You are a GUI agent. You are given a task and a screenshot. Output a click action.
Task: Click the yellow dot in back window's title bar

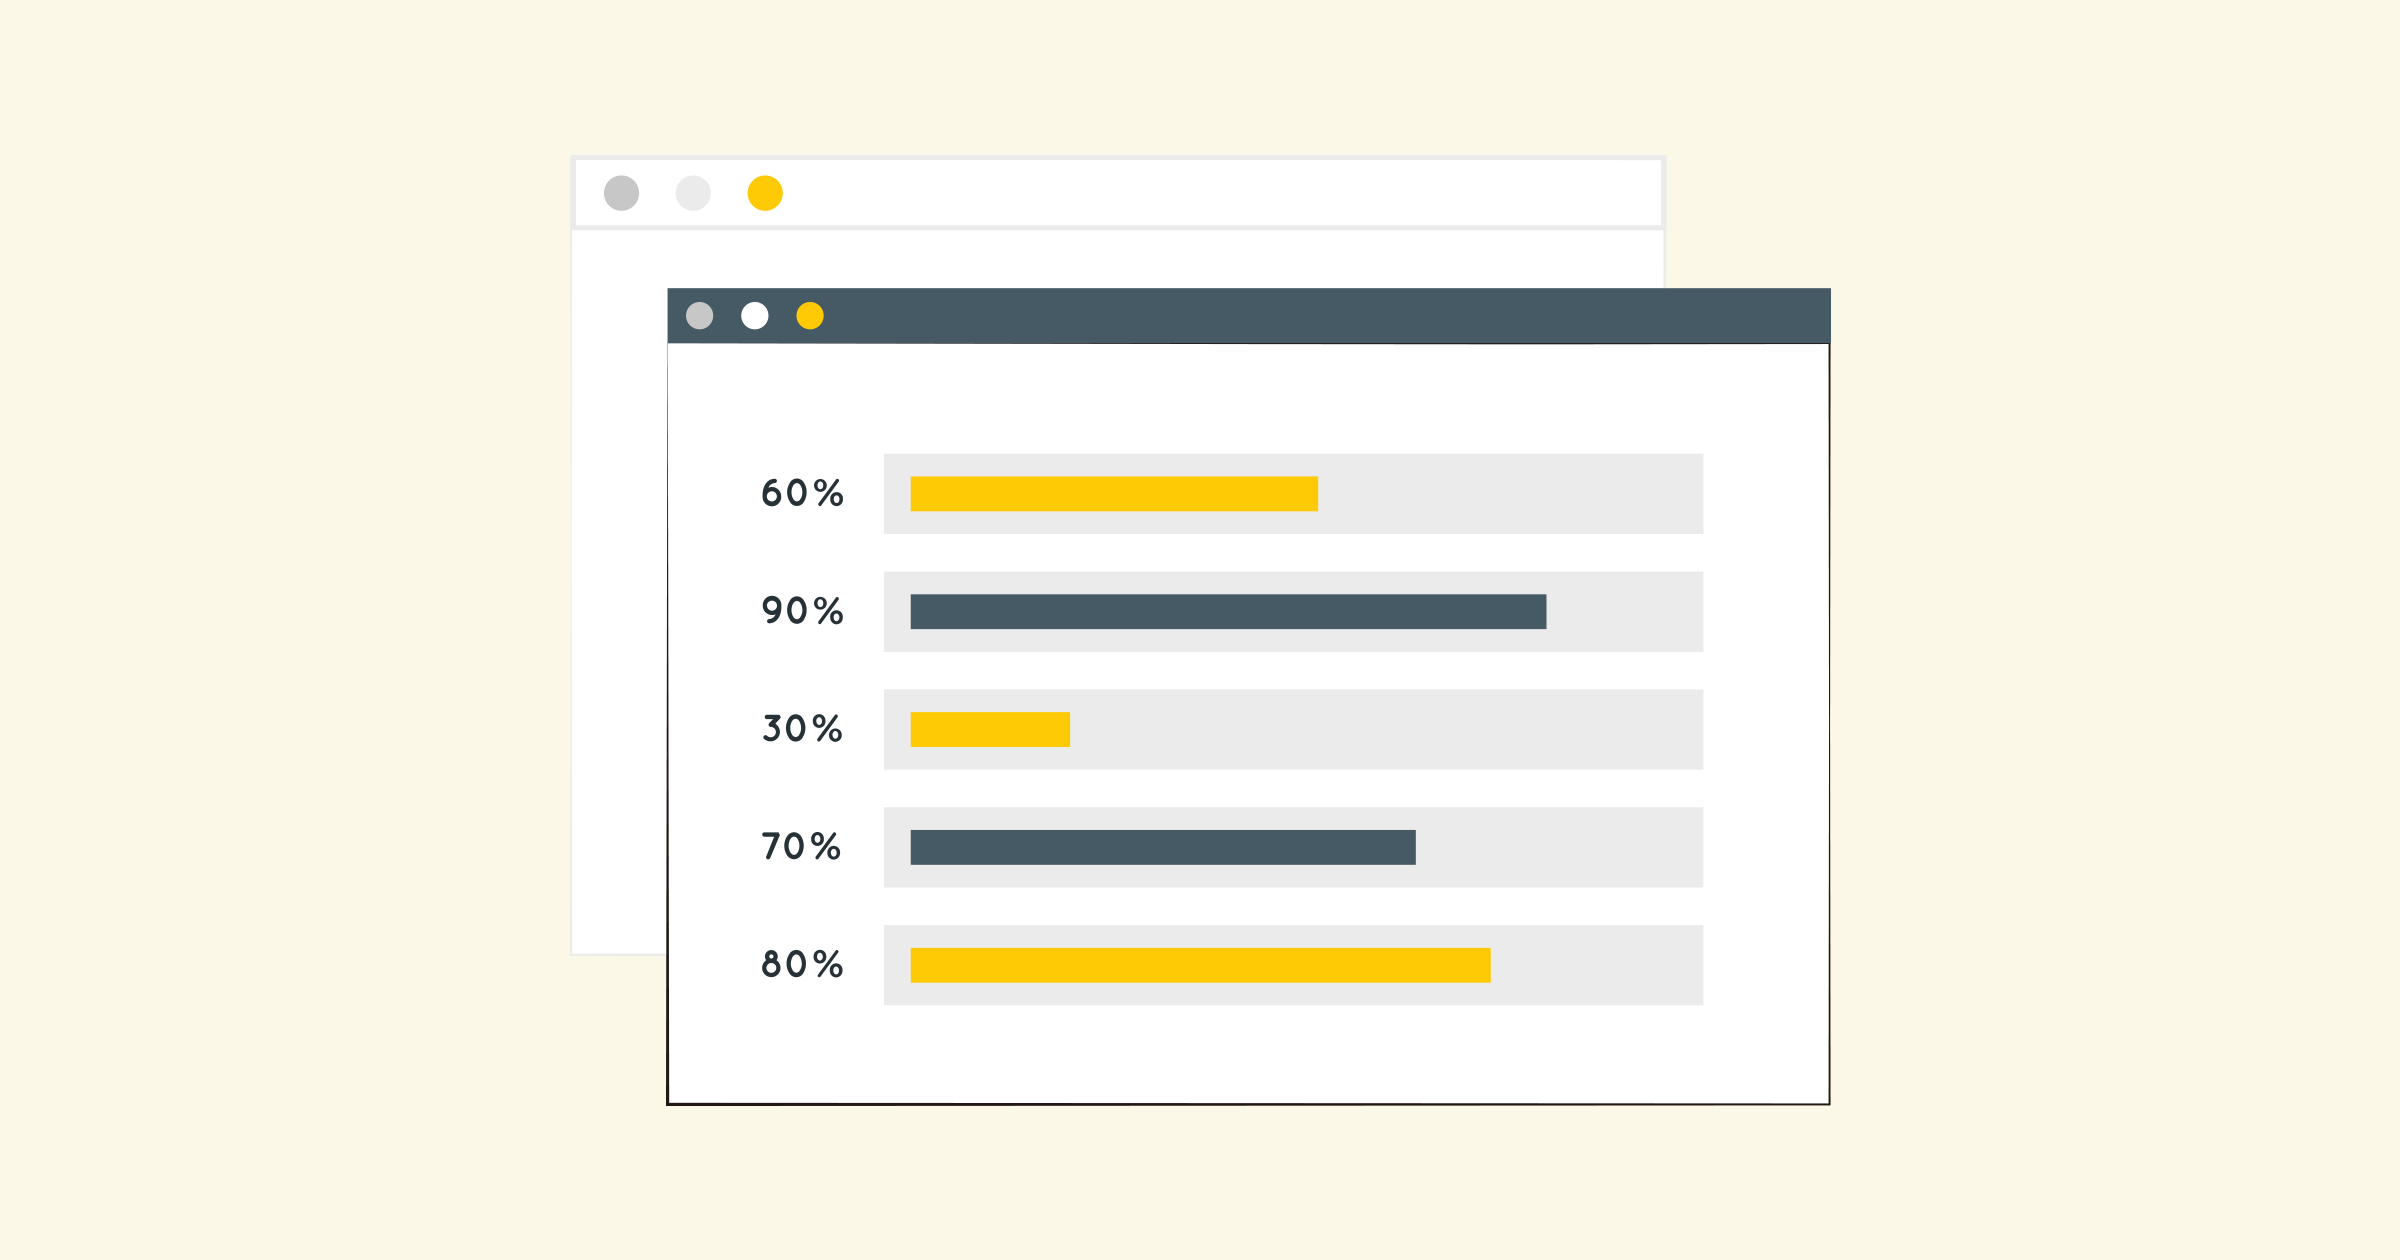pos(765,193)
